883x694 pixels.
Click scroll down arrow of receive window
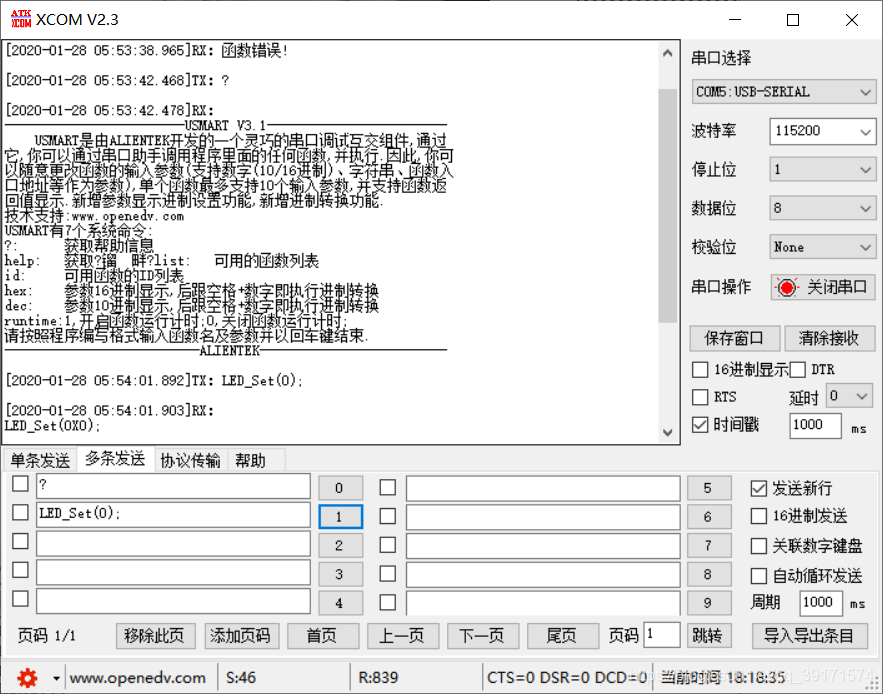[x=668, y=432]
